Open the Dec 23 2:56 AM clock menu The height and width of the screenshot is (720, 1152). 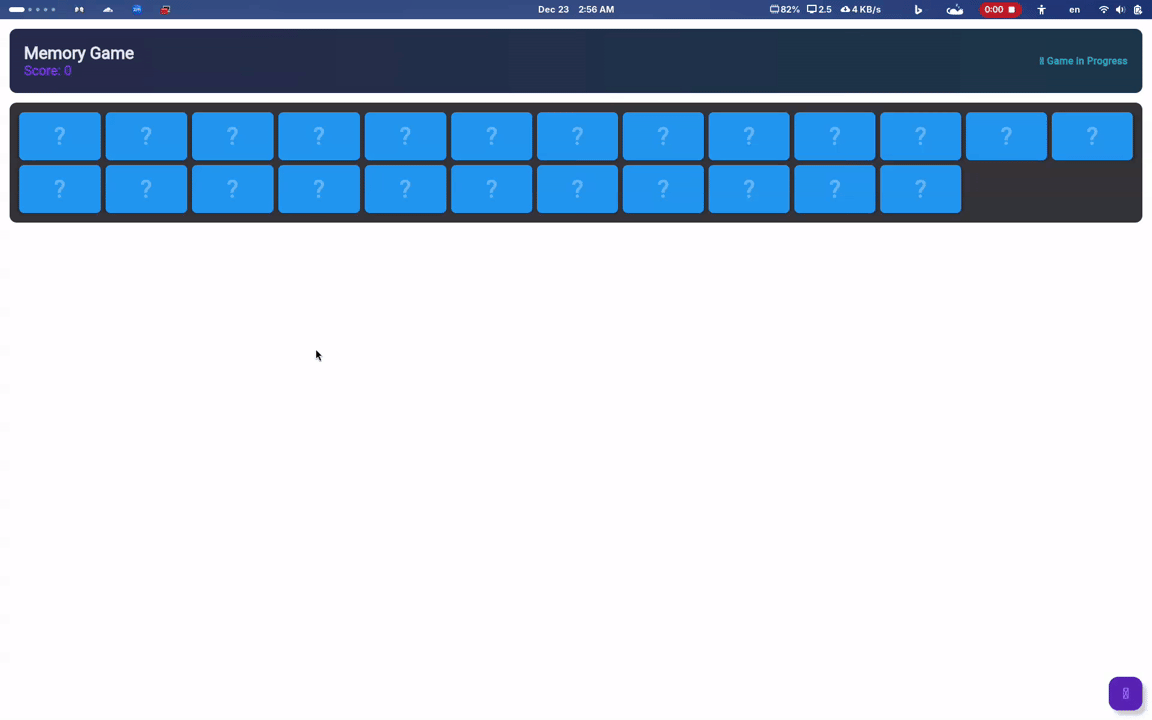click(576, 10)
